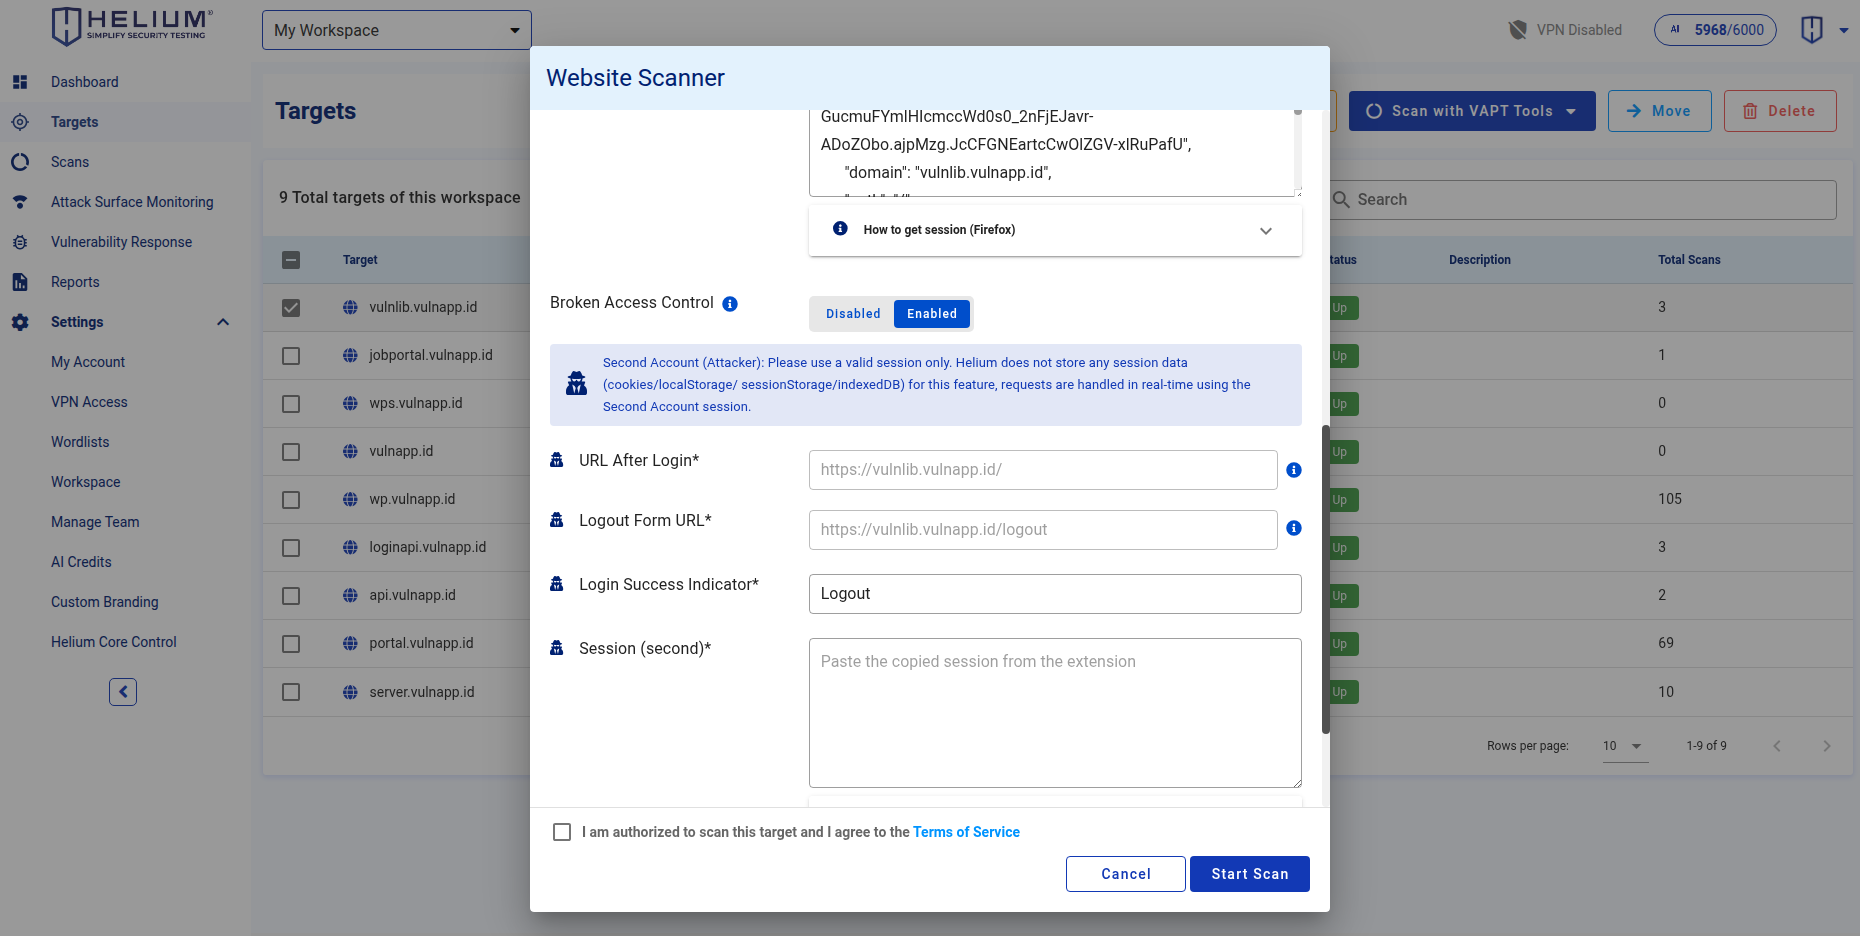Screen dimensions: 1860x936
Task: Click the Reports document icon
Action: 20,282
